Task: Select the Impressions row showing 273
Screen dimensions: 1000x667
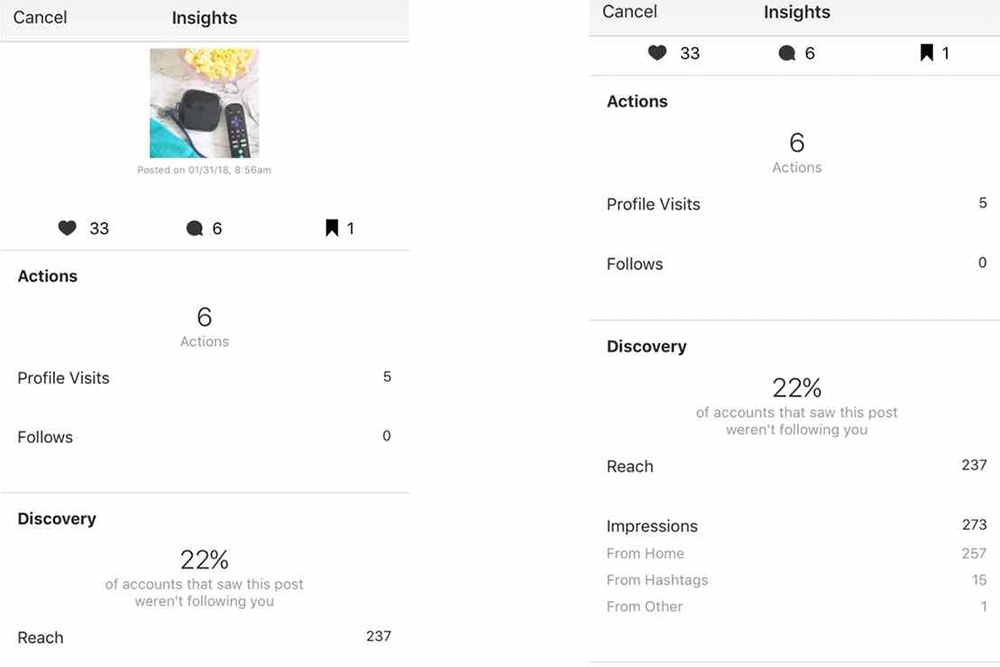Action: pyautogui.click(x=797, y=525)
